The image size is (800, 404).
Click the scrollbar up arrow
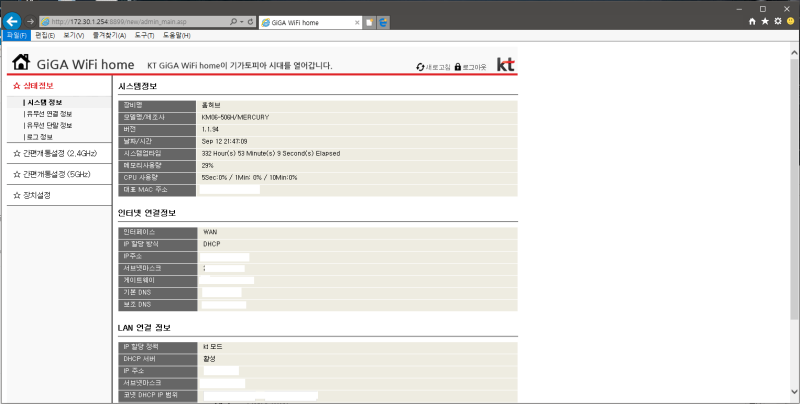[794, 53]
